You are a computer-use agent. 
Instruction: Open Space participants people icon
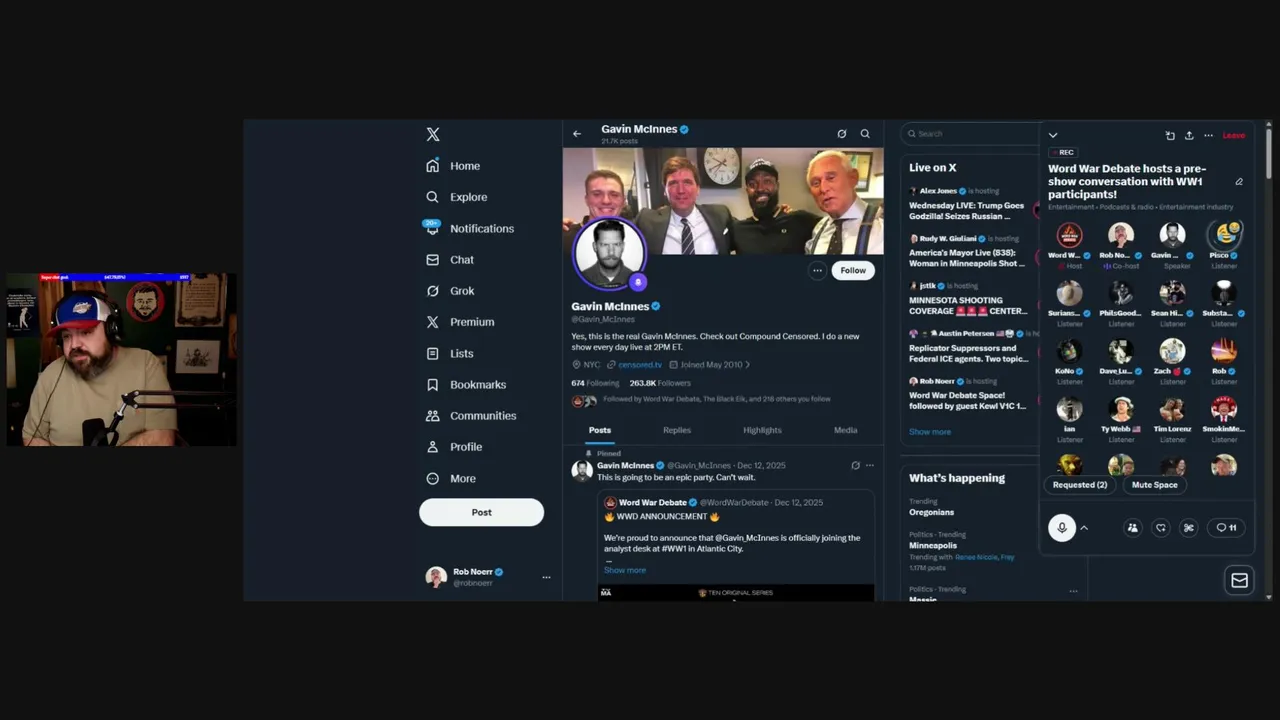click(x=1132, y=528)
